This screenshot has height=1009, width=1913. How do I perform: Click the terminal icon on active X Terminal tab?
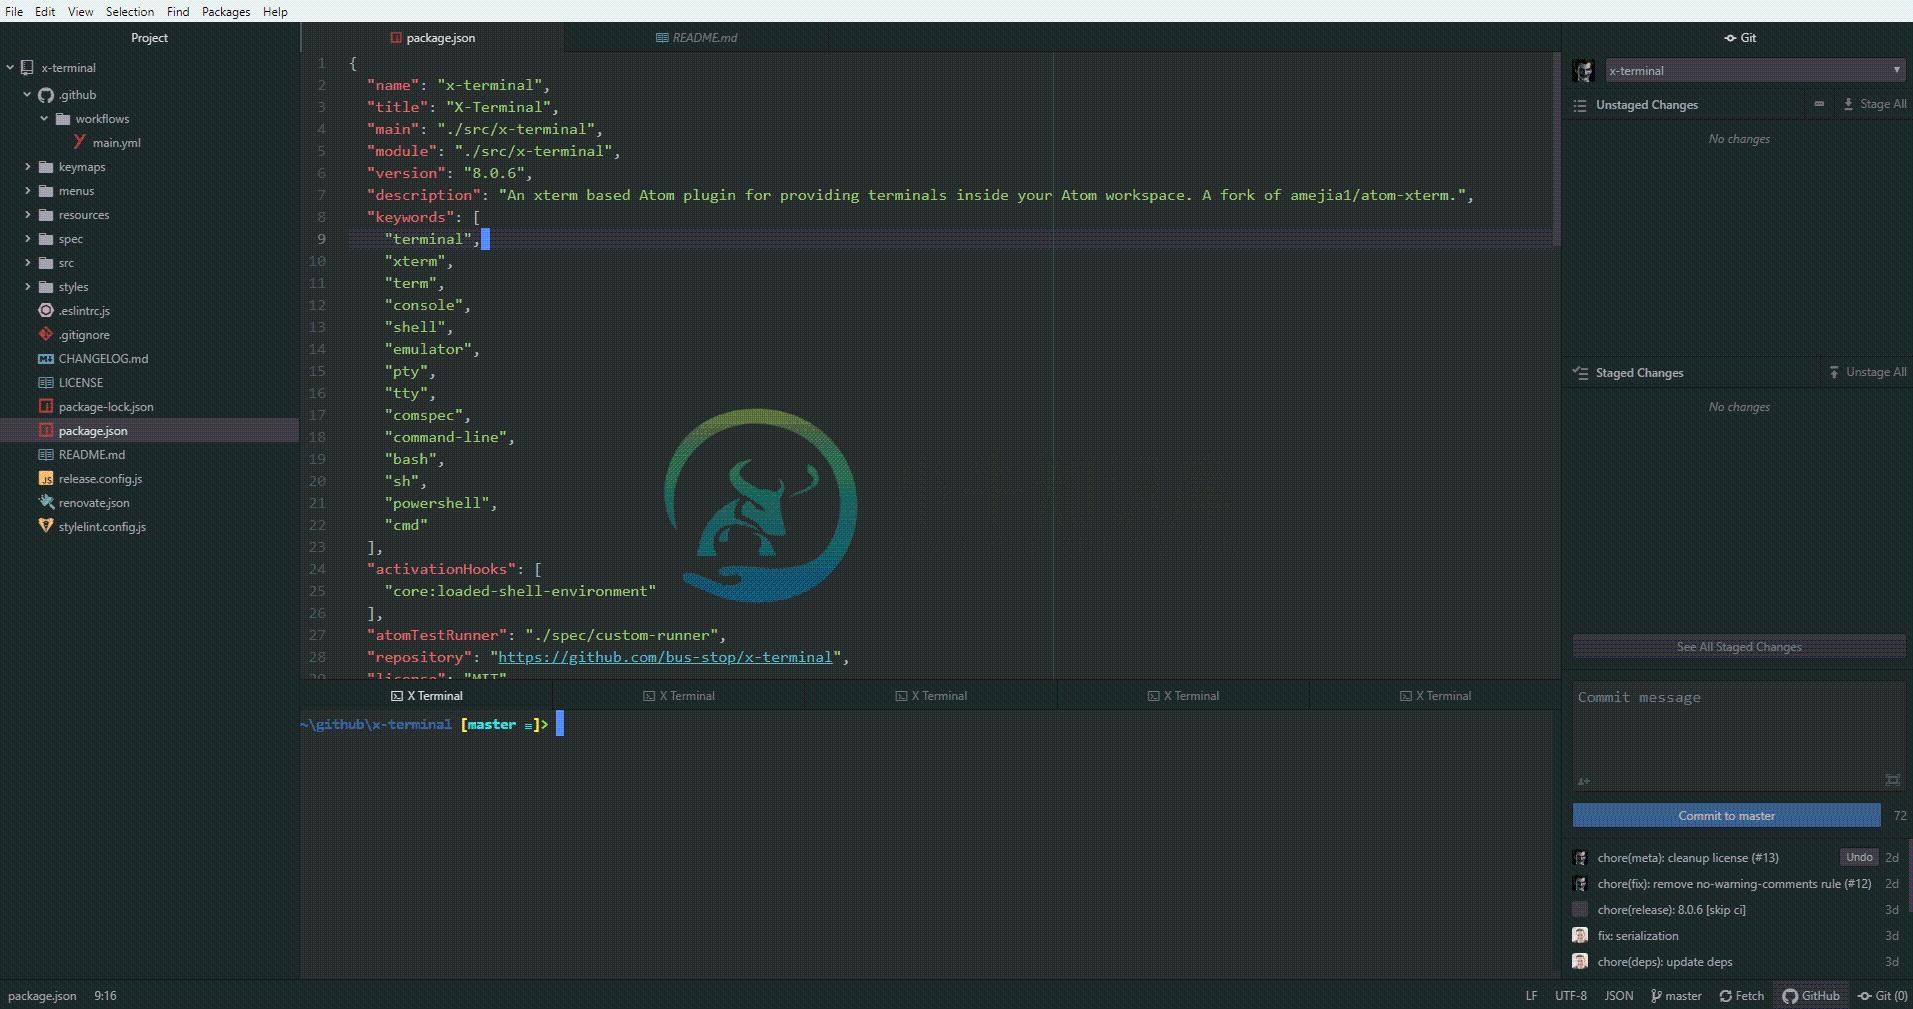397,696
